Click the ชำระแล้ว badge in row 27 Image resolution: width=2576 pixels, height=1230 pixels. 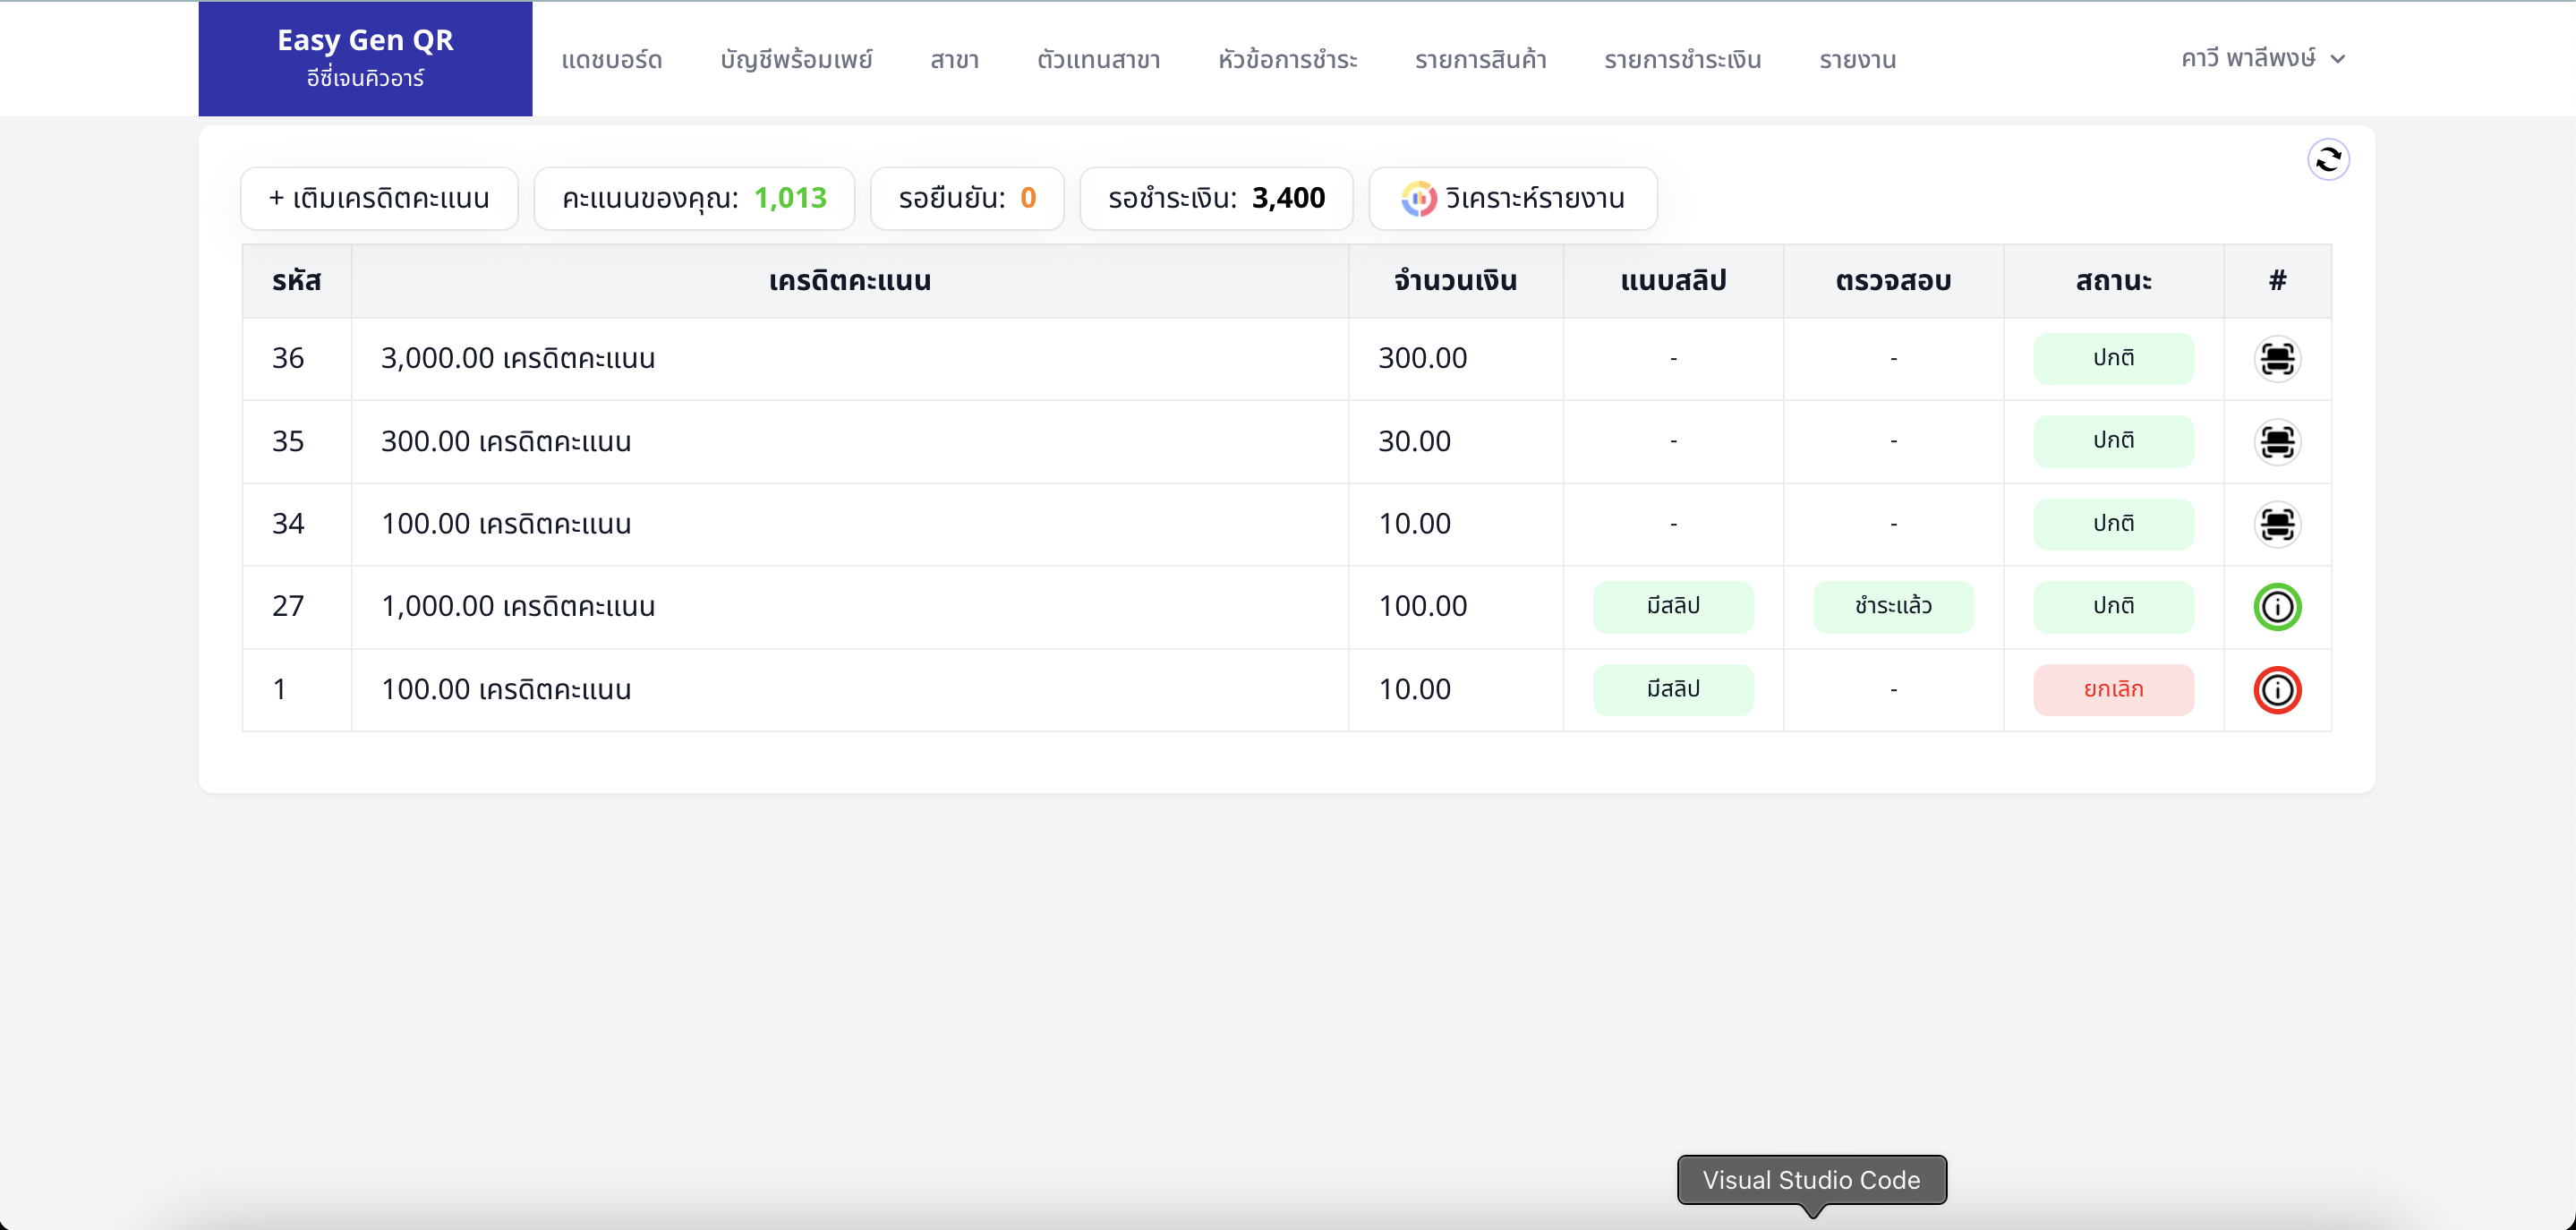[1893, 606]
